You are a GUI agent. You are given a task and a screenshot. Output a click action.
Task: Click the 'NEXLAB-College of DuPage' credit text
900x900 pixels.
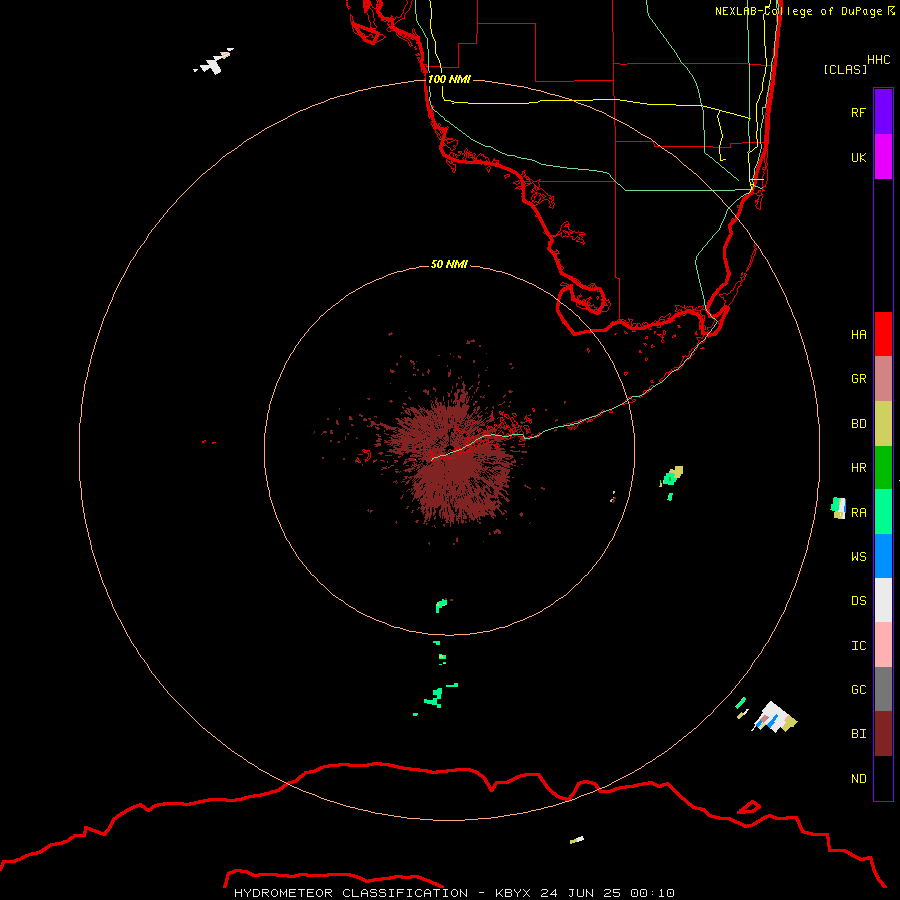click(x=798, y=11)
